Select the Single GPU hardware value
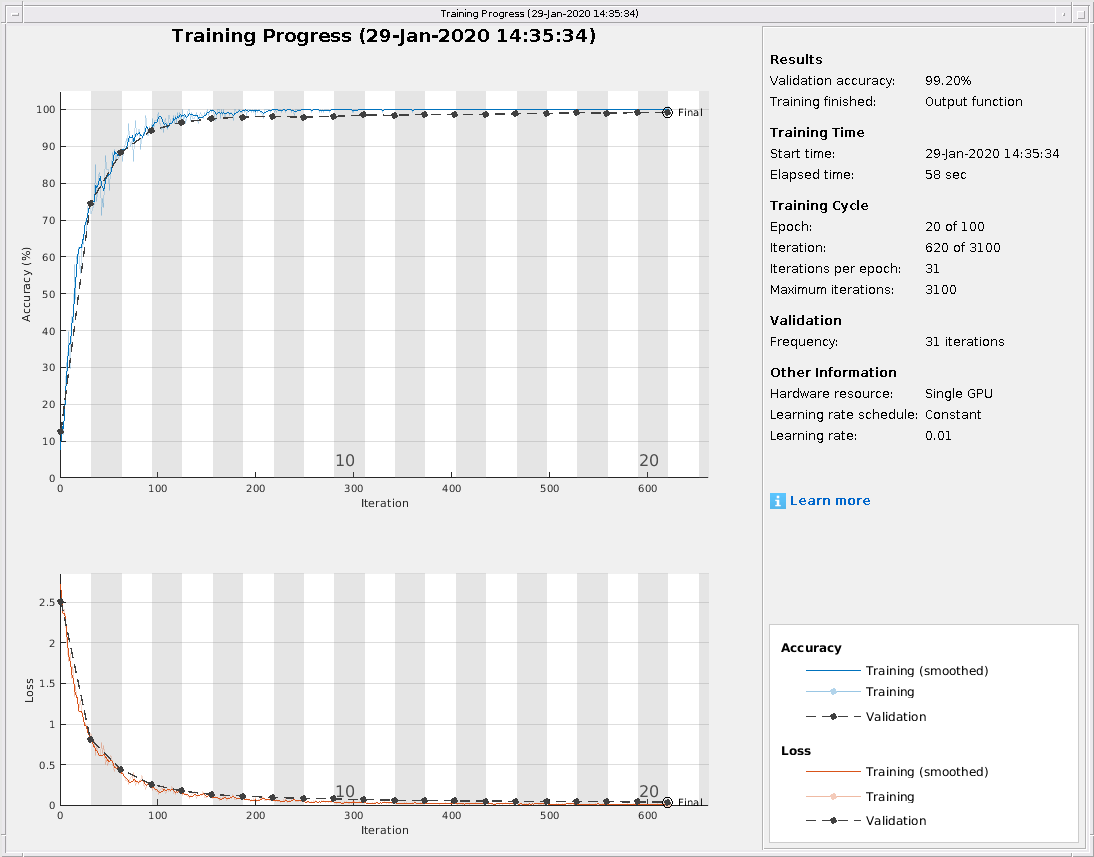The width and height of the screenshot is (1094, 857). [959, 394]
